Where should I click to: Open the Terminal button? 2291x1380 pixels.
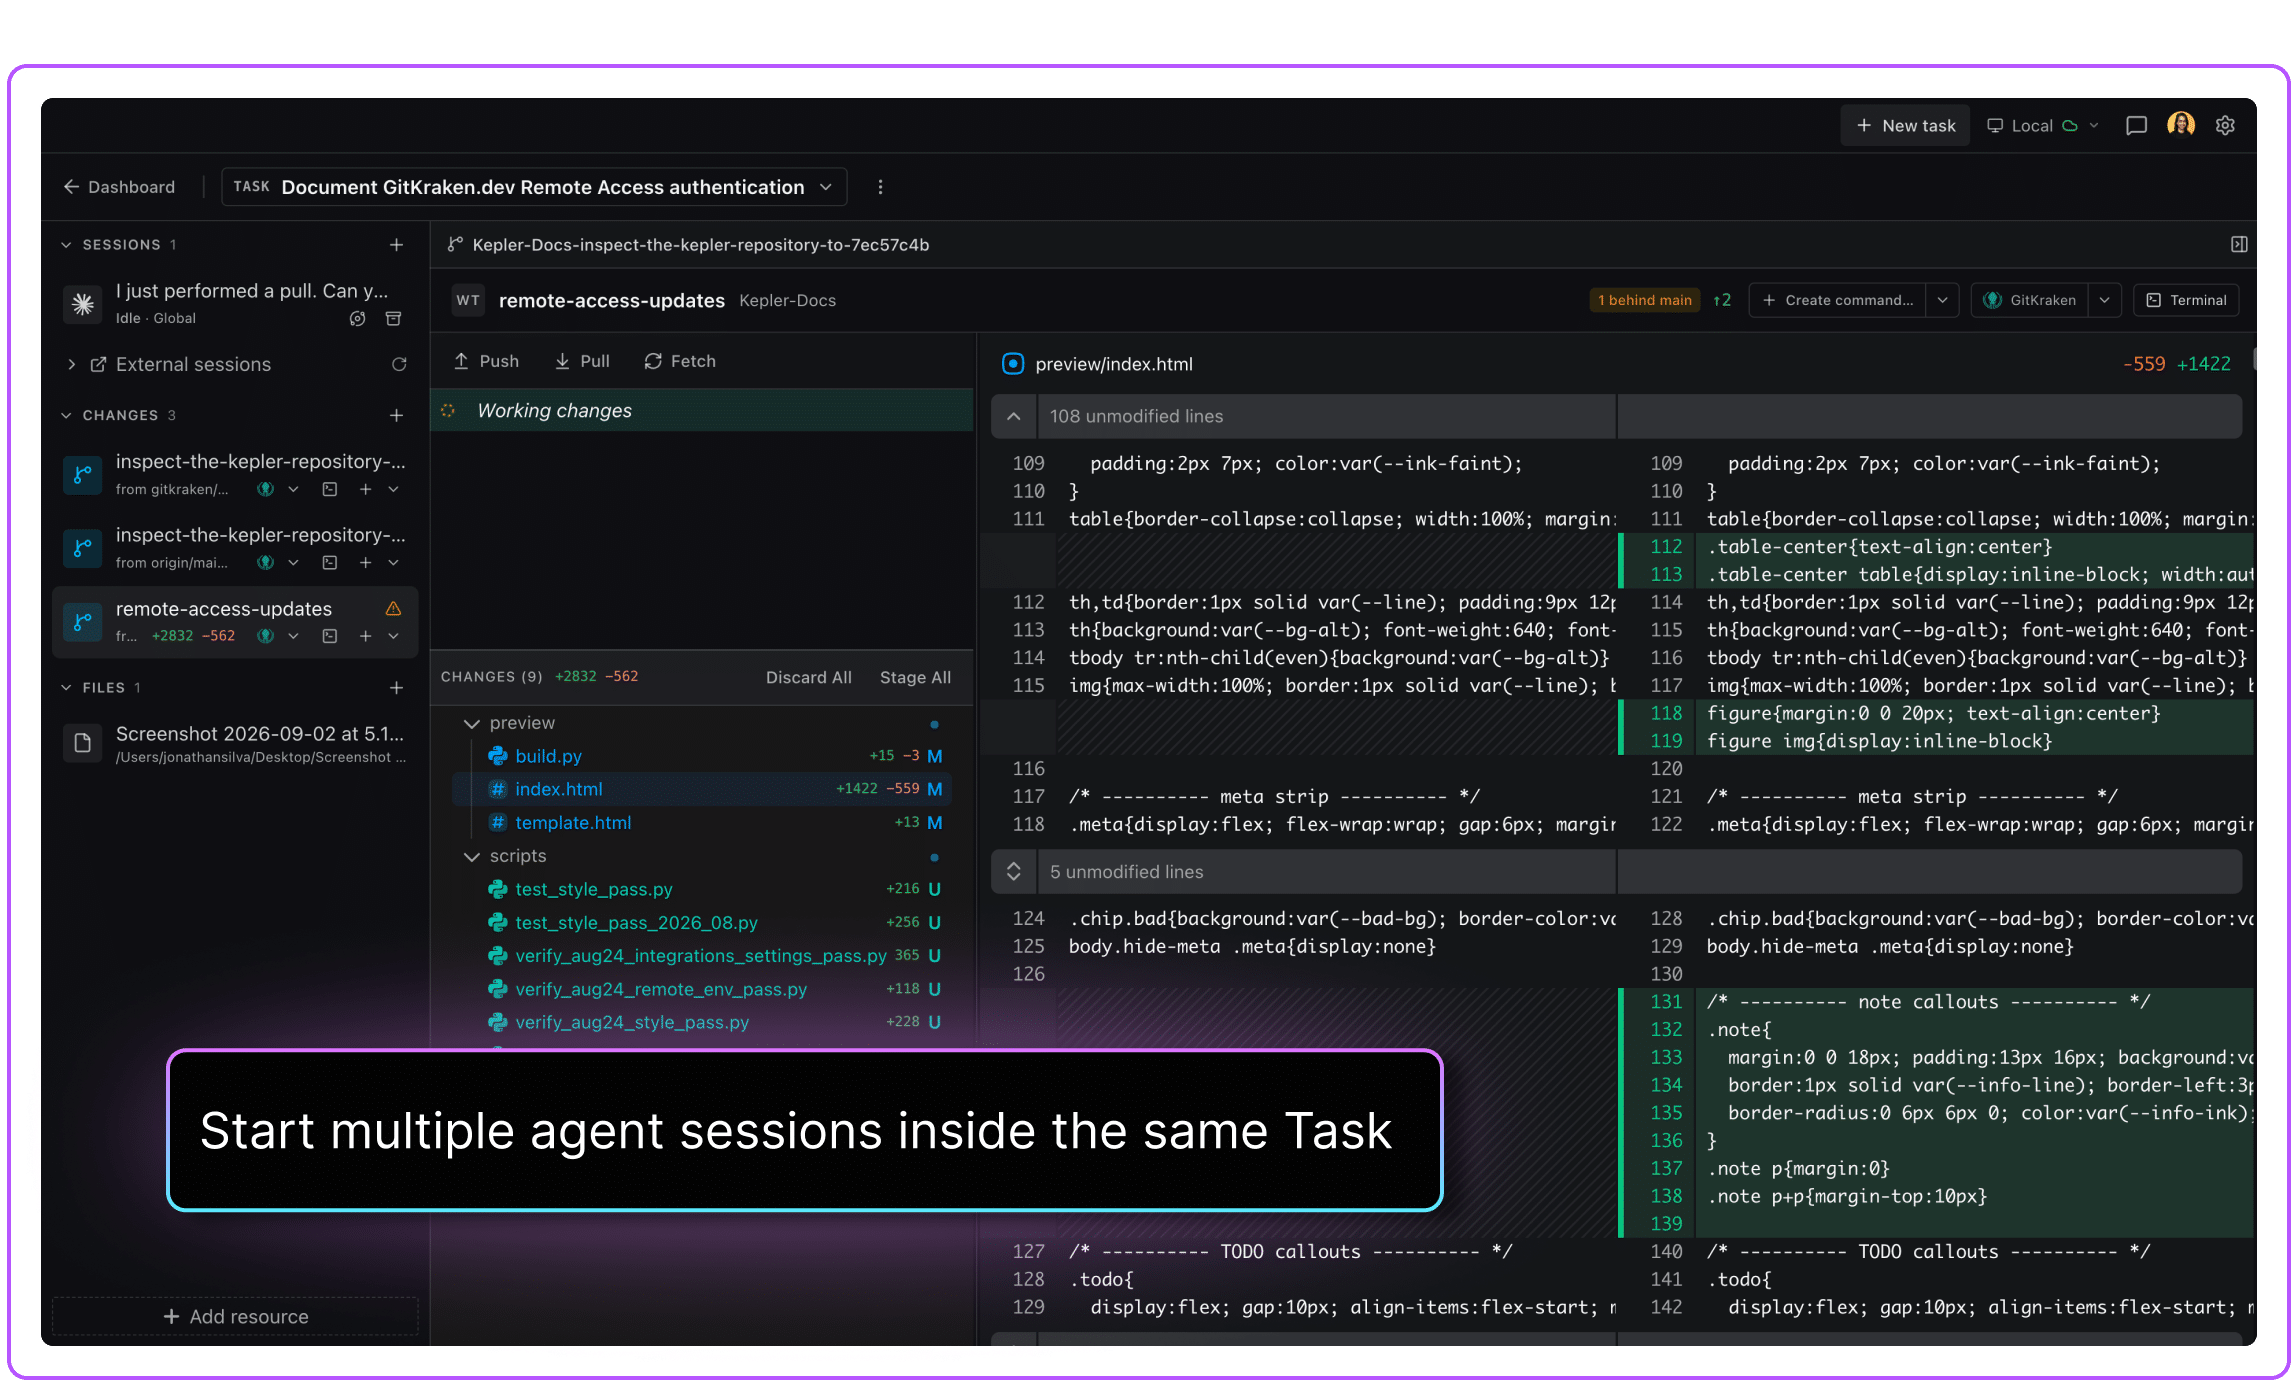pyautogui.click(x=2186, y=301)
